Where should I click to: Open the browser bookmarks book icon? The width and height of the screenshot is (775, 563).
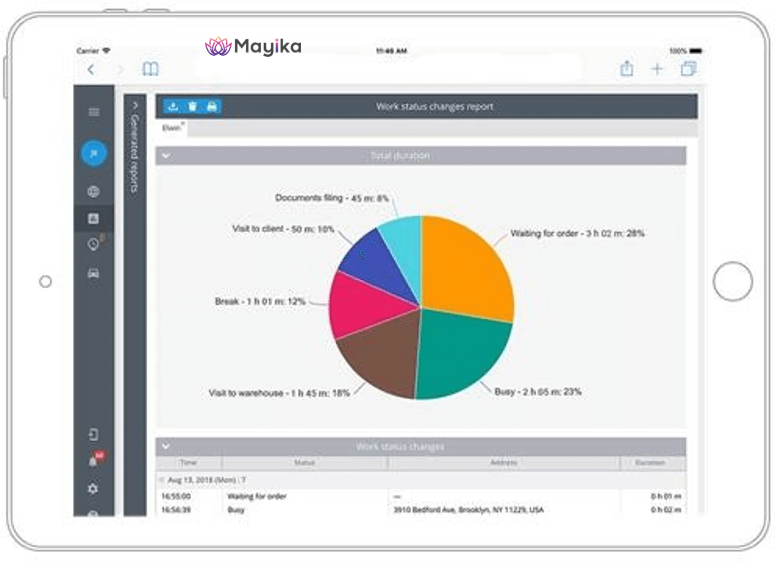(150, 69)
